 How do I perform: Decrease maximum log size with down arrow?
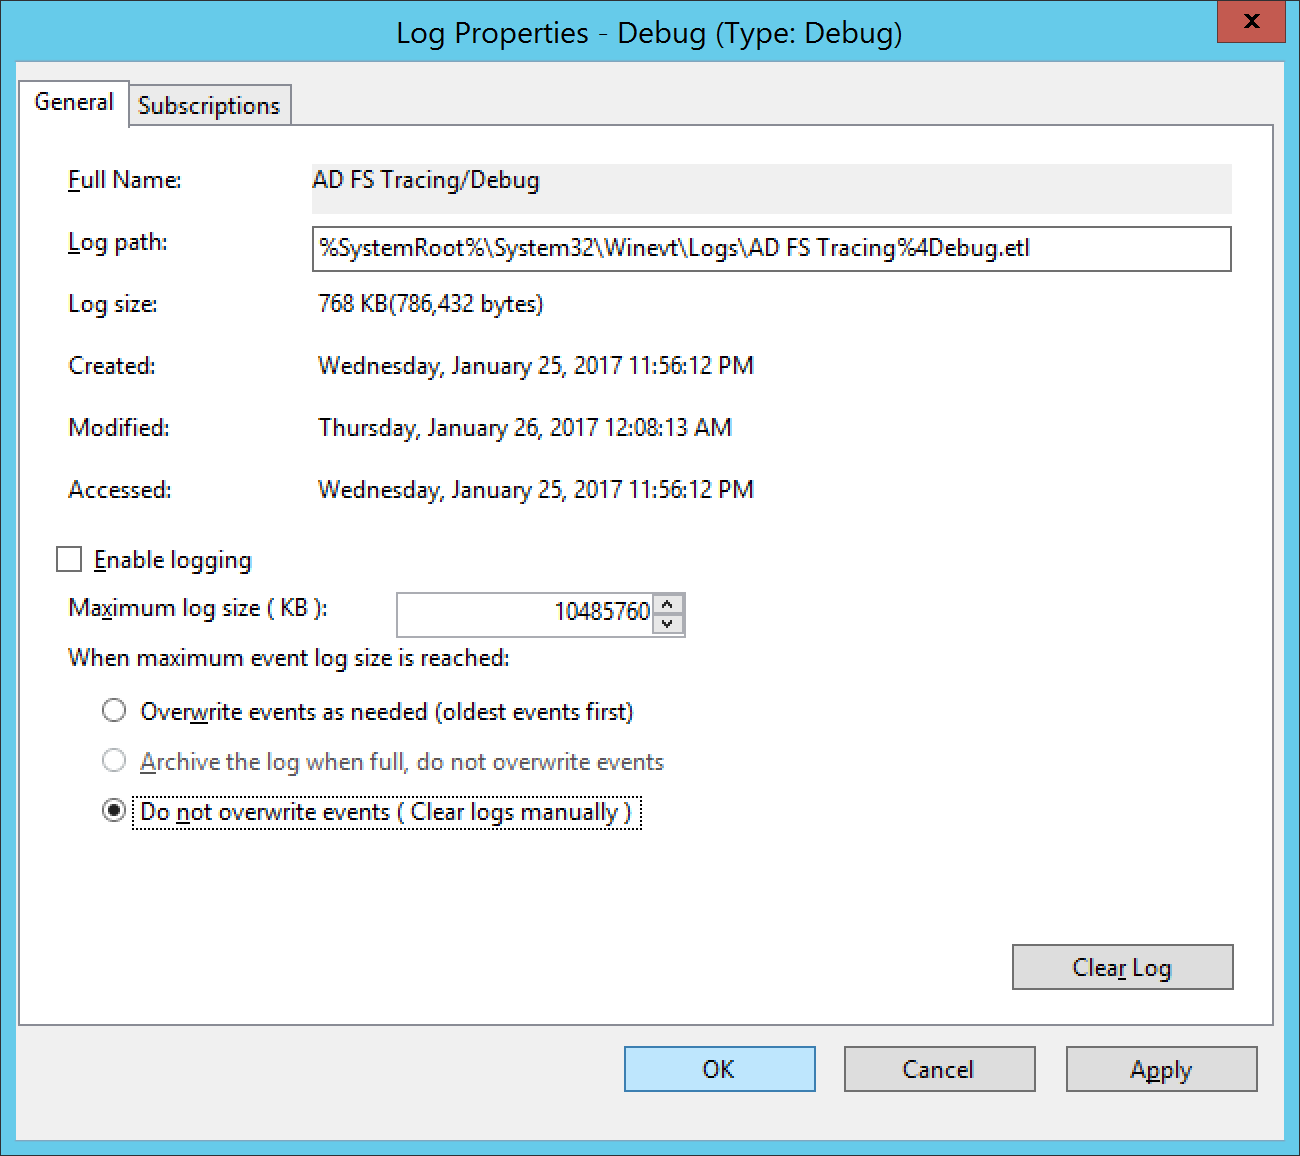click(668, 624)
